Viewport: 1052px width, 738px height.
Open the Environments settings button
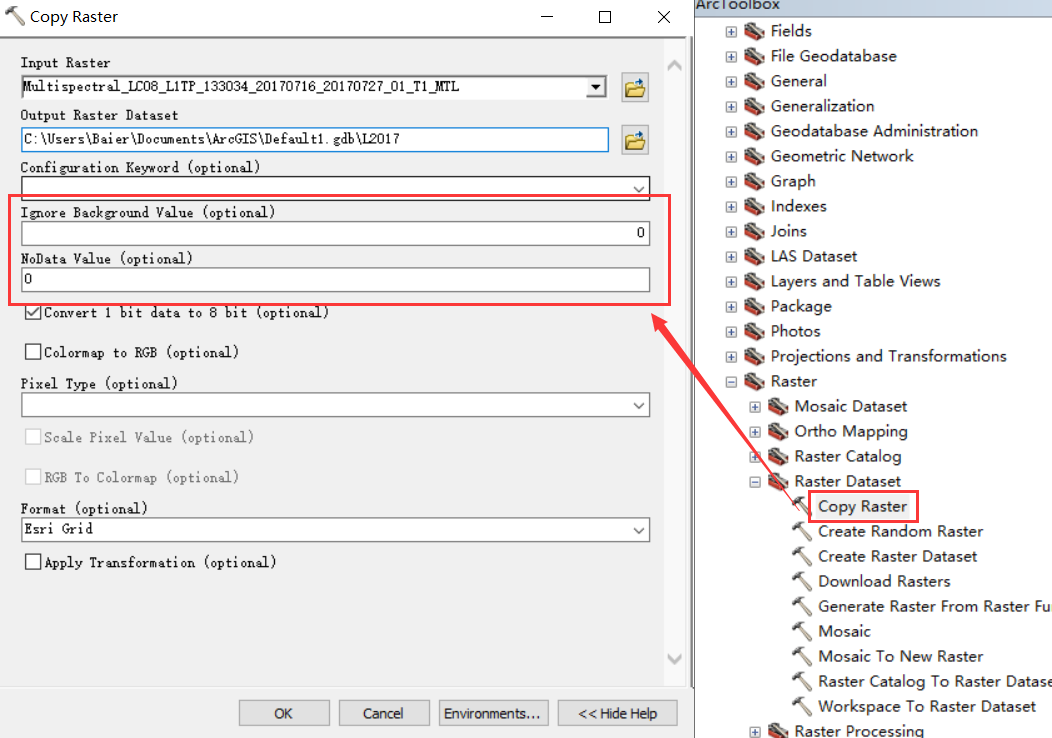click(x=493, y=713)
